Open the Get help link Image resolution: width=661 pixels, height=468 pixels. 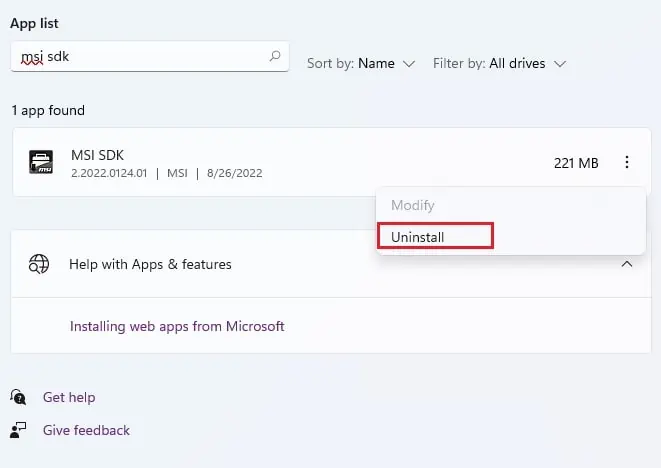pos(69,397)
